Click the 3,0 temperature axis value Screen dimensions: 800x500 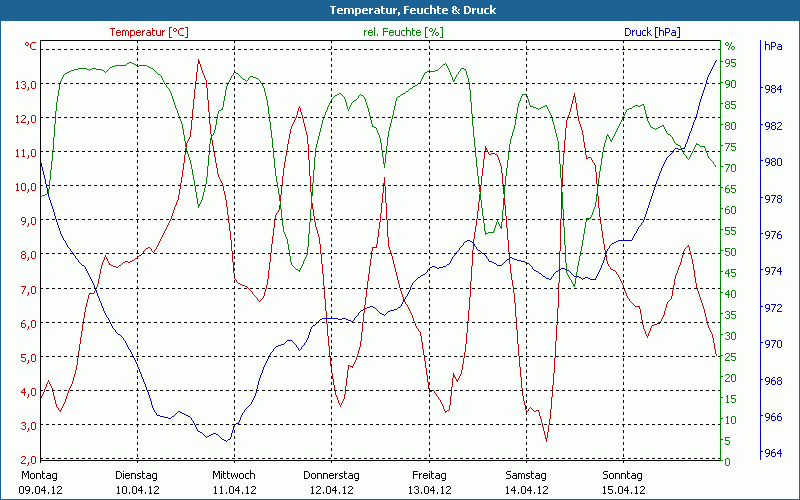coord(28,426)
